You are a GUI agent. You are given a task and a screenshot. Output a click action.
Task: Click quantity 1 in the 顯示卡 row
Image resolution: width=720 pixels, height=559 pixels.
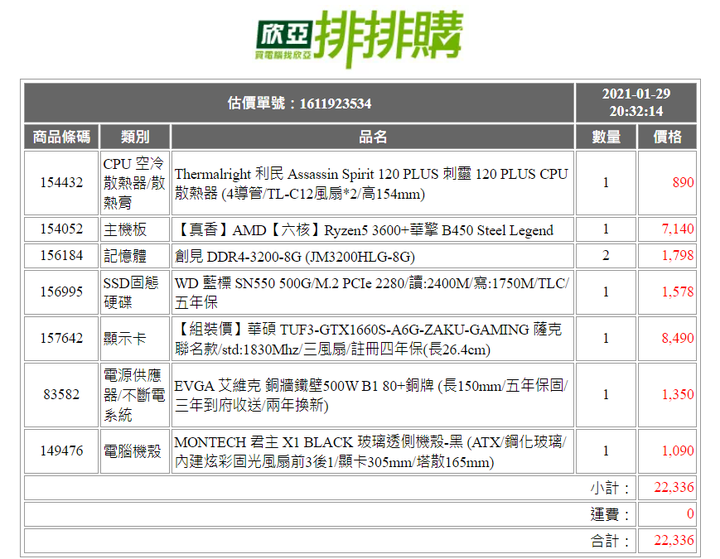pyautogui.click(x=606, y=339)
